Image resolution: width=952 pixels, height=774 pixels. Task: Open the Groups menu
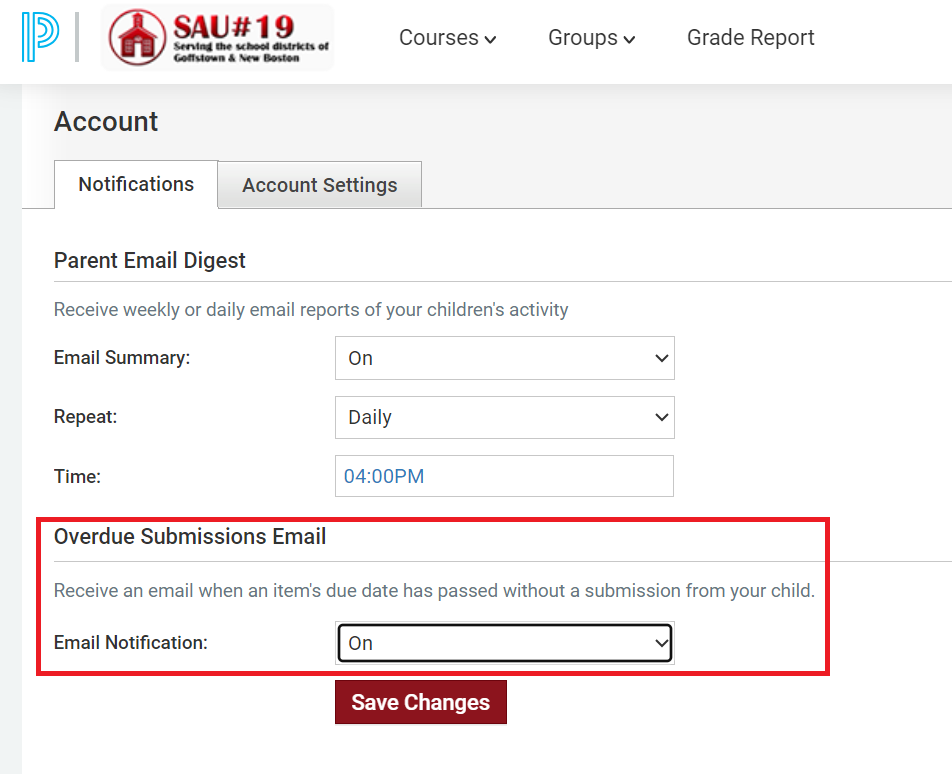point(591,38)
